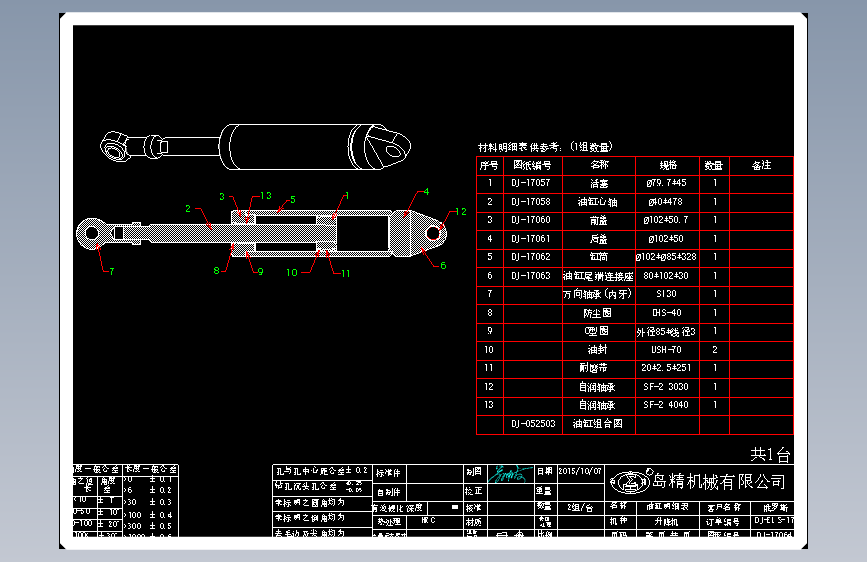This screenshot has height=562, width=867.
Task: Click the company logo in title block
Action: (x=630, y=482)
